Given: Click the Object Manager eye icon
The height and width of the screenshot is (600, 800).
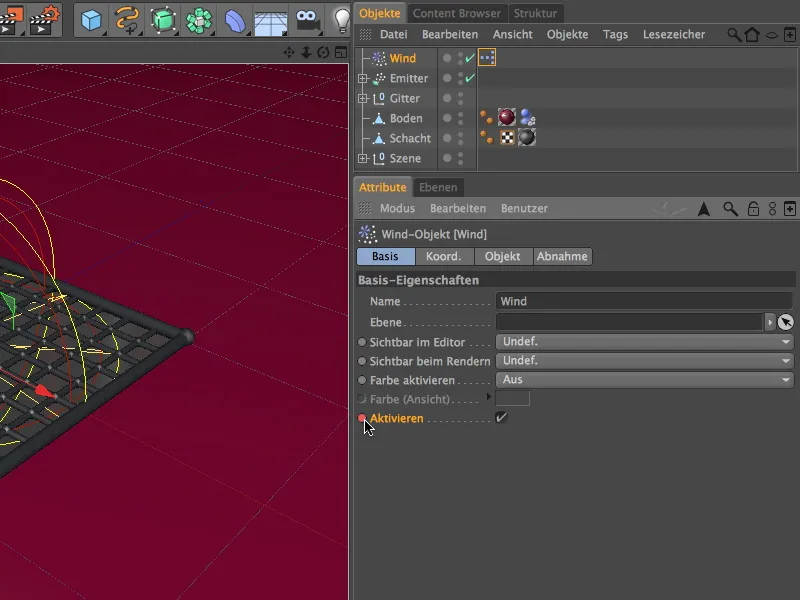Looking at the screenshot, I should click(x=772, y=35).
